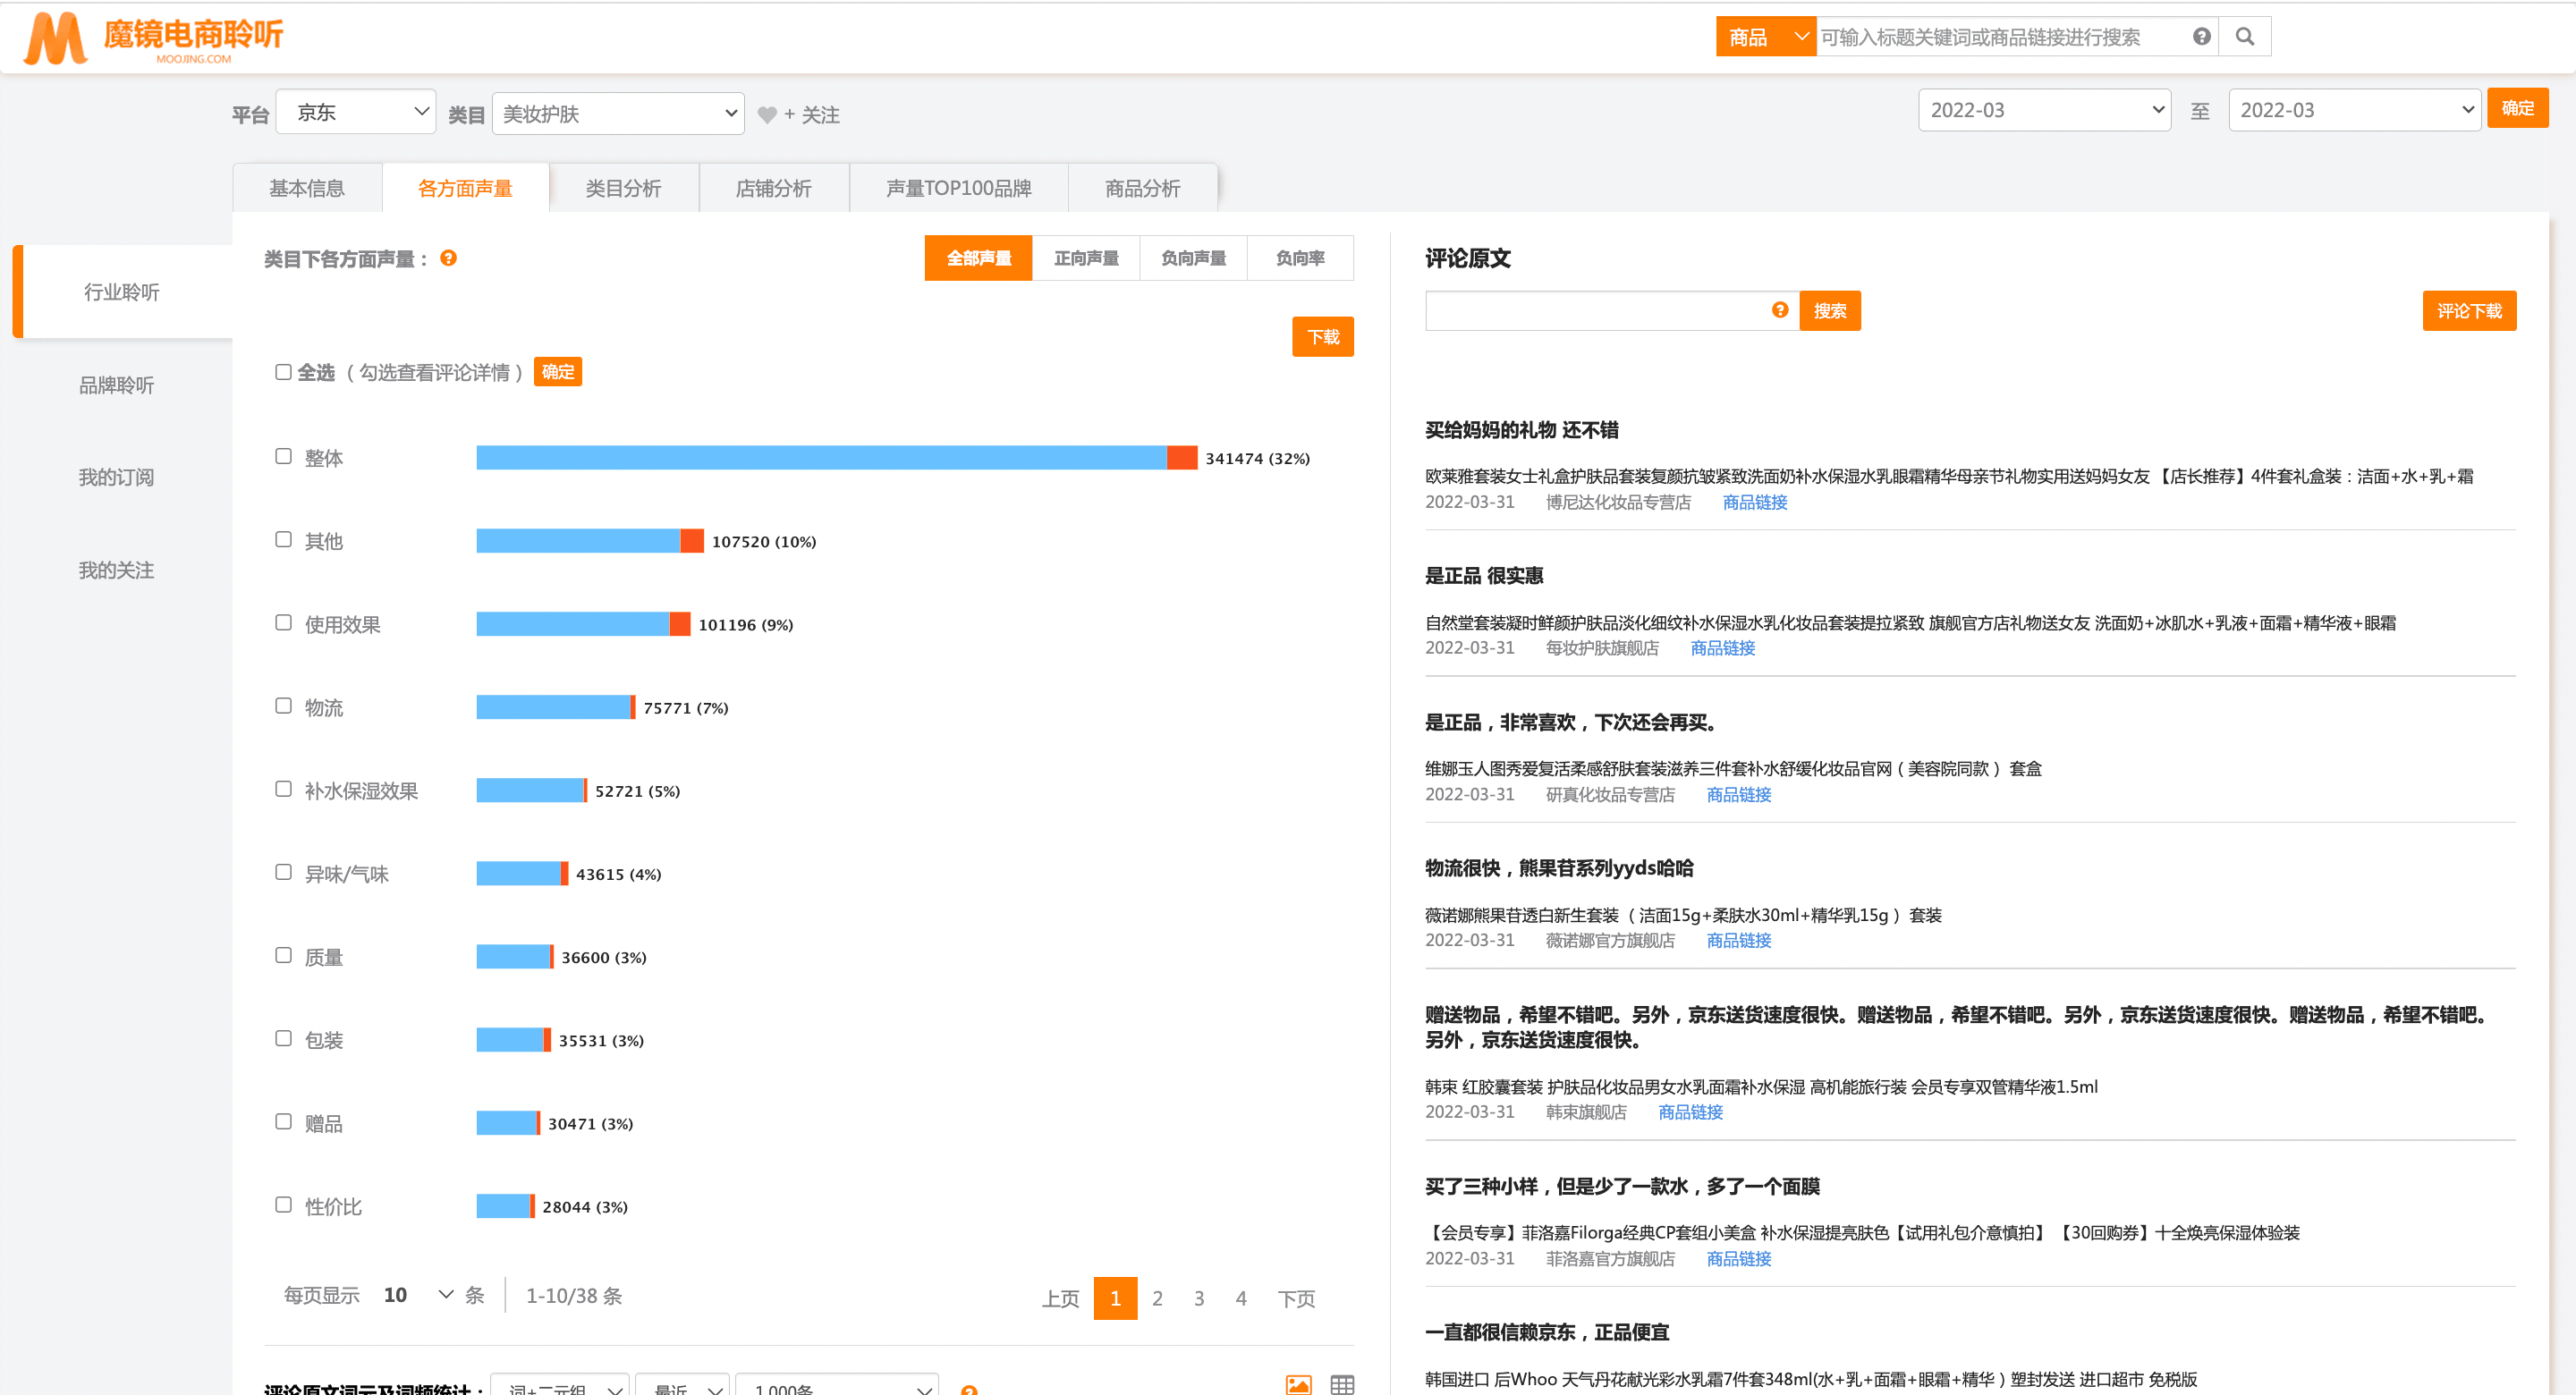Screen dimensions: 2576x1395
Task: Switch to image chart view icon
Action: tap(1298, 1384)
